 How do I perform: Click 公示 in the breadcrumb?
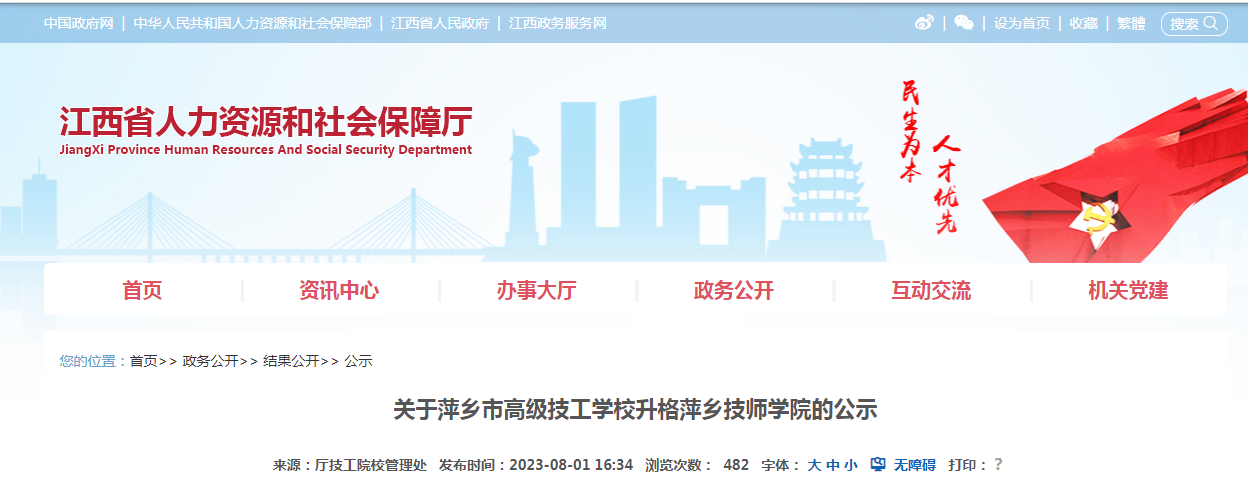358,361
